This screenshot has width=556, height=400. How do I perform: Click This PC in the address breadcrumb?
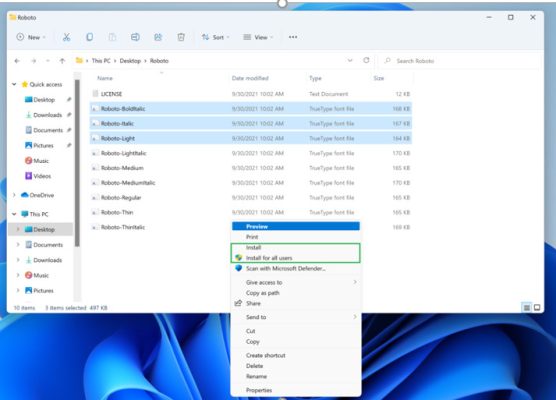(x=101, y=61)
